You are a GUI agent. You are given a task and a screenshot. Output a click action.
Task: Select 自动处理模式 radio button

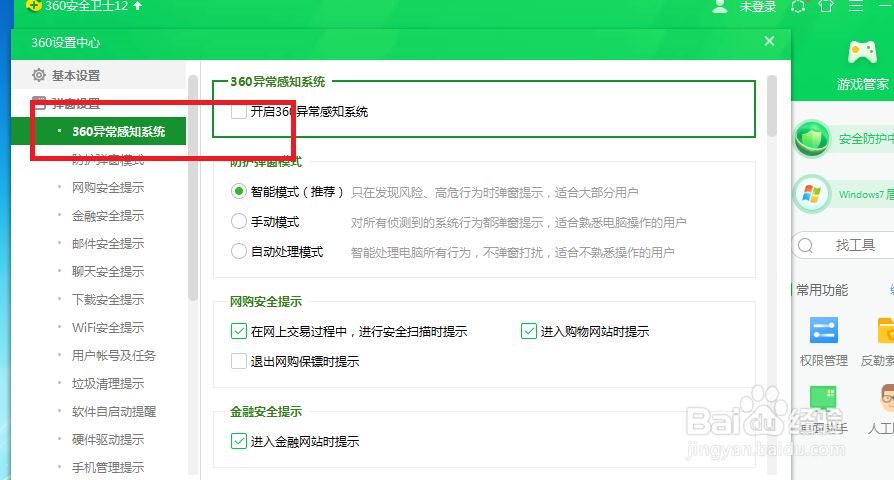pos(239,251)
